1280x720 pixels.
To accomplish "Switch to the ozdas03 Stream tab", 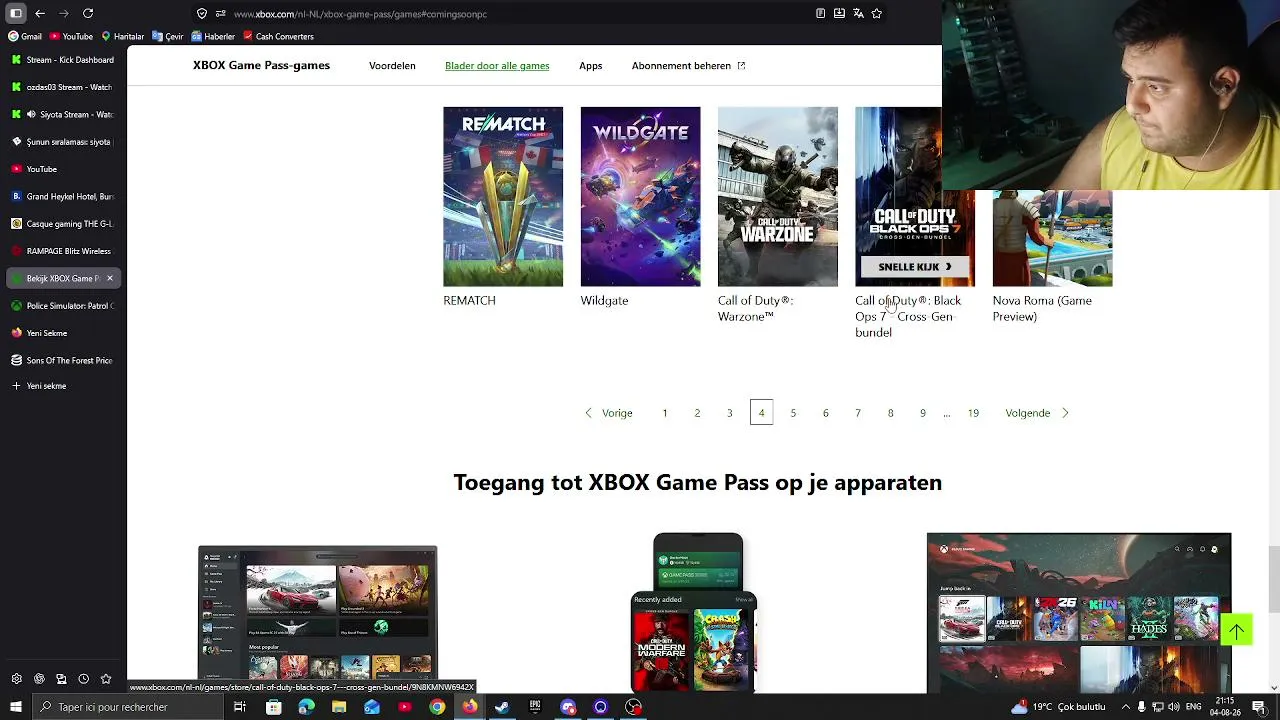I will click(63, 87).
